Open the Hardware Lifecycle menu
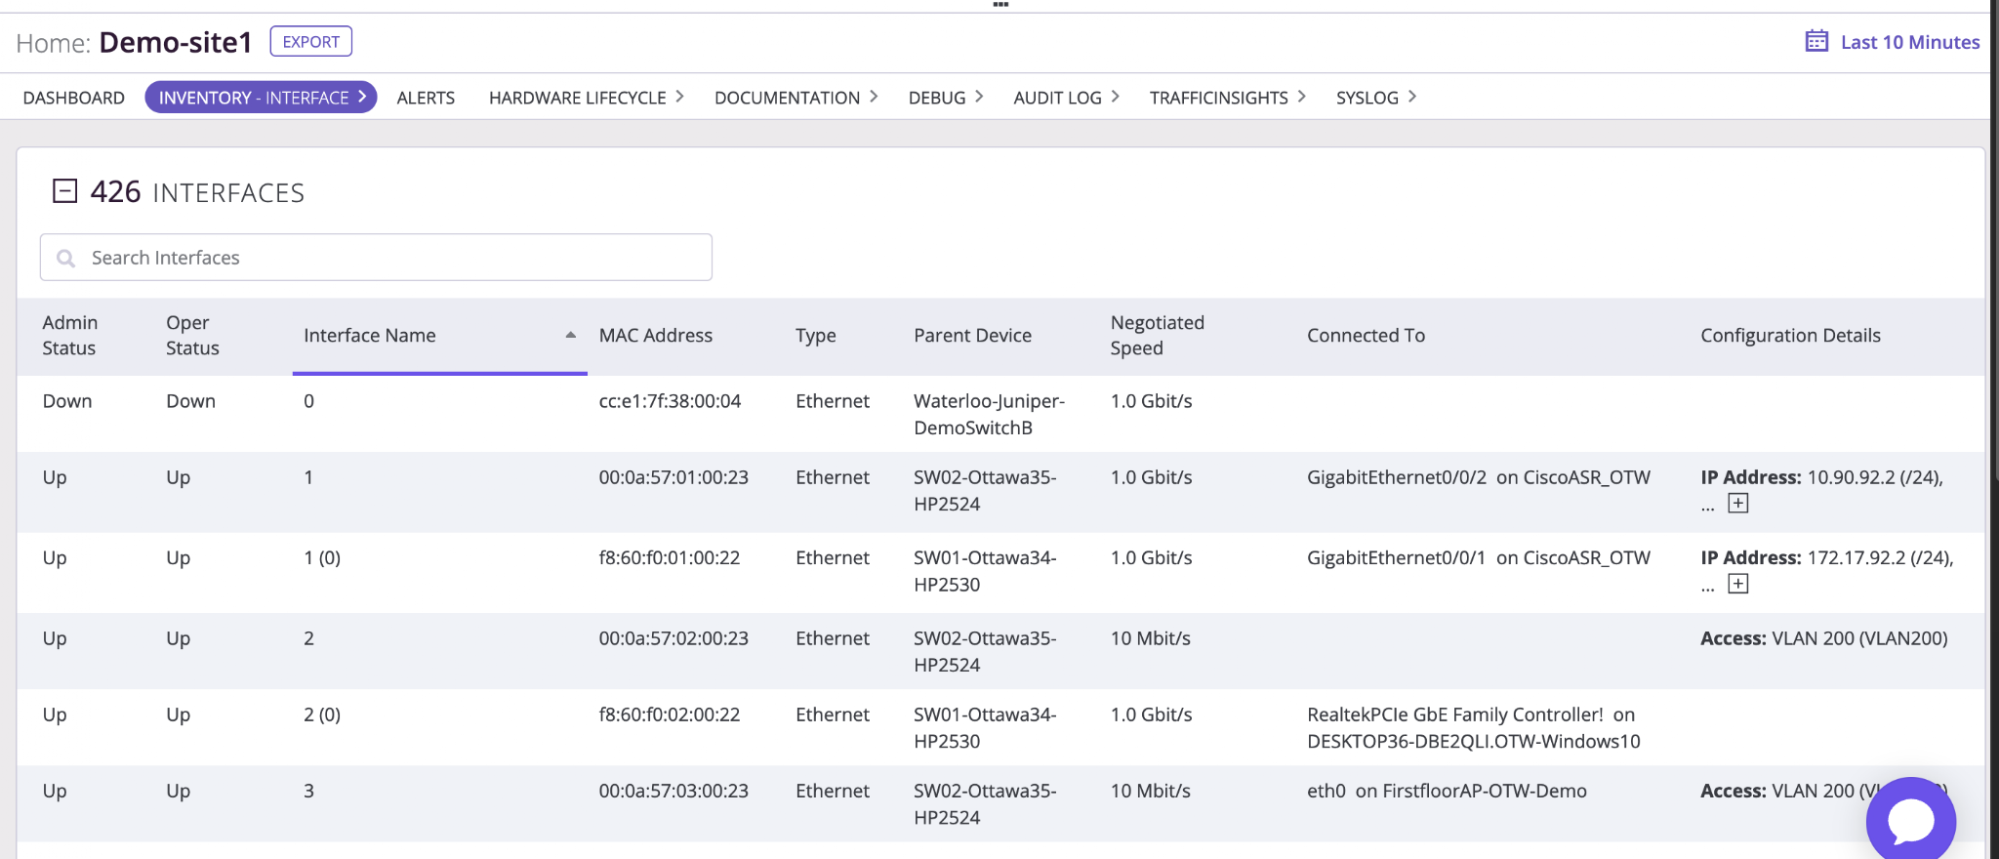1999x859 pixels. [x=586, y=97]
